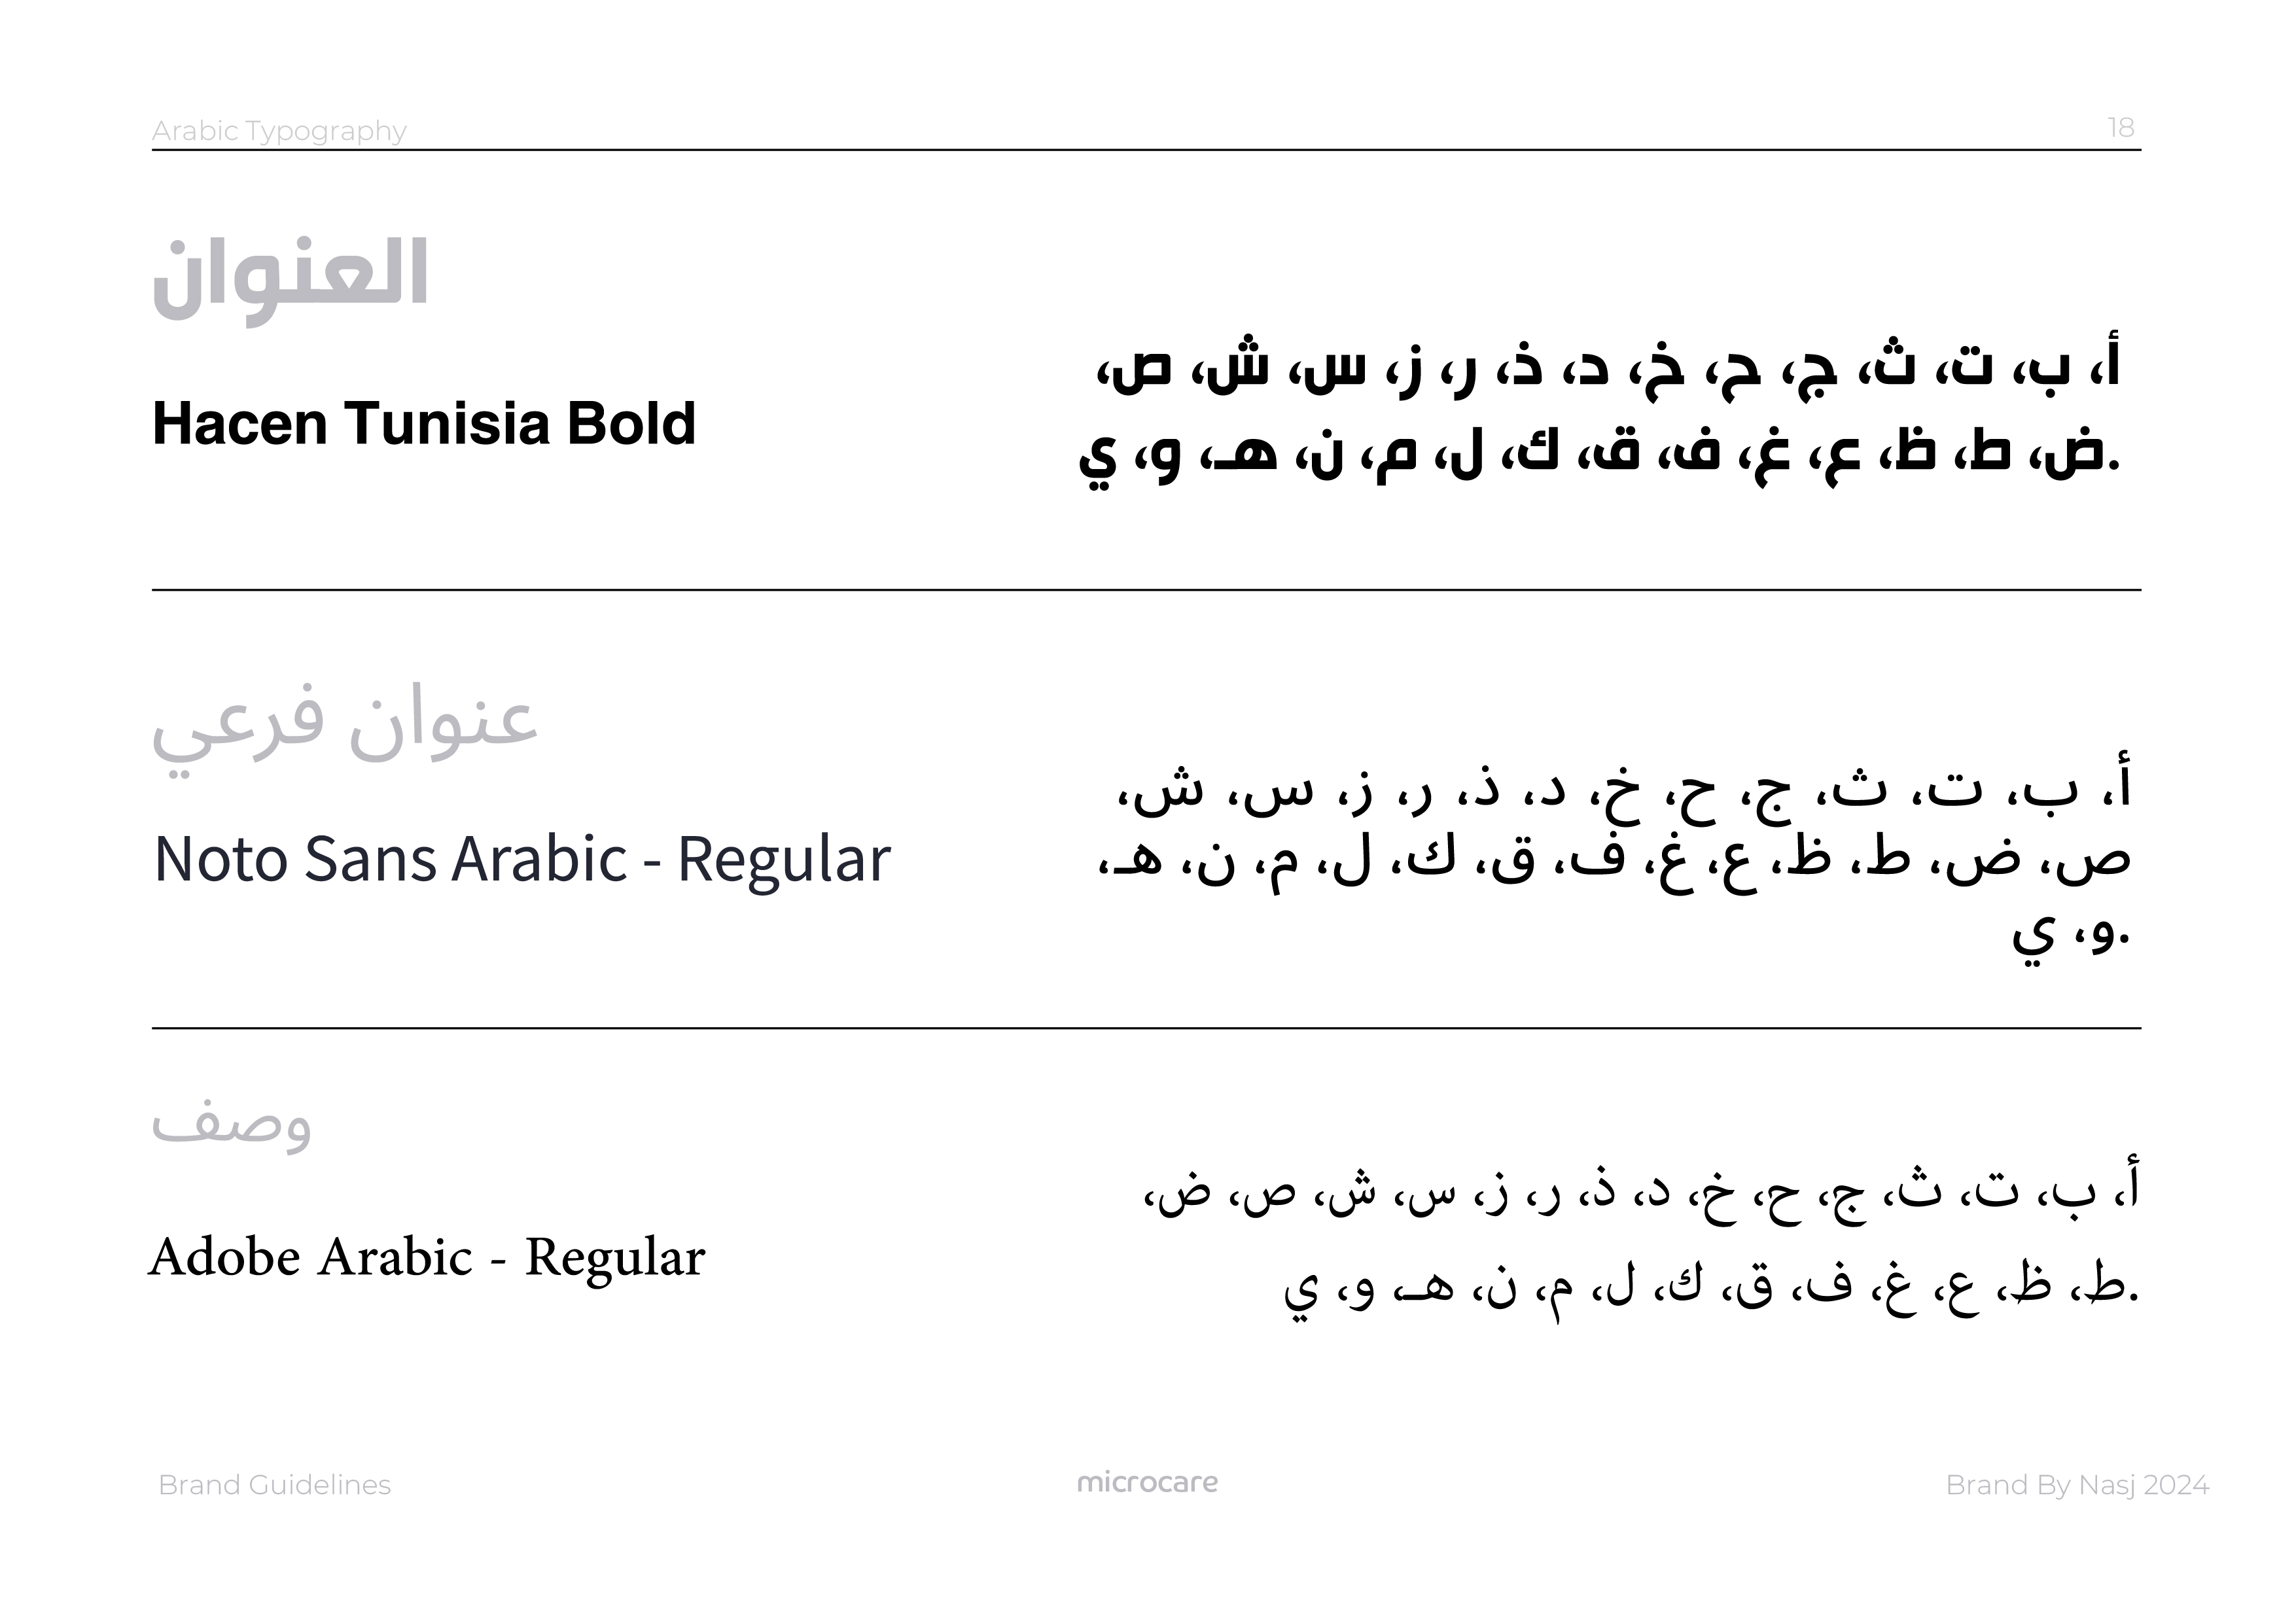The image size is (2296, 1623).
Task: Click the microcare logo in the footer
Action: click(1147, 1482)
